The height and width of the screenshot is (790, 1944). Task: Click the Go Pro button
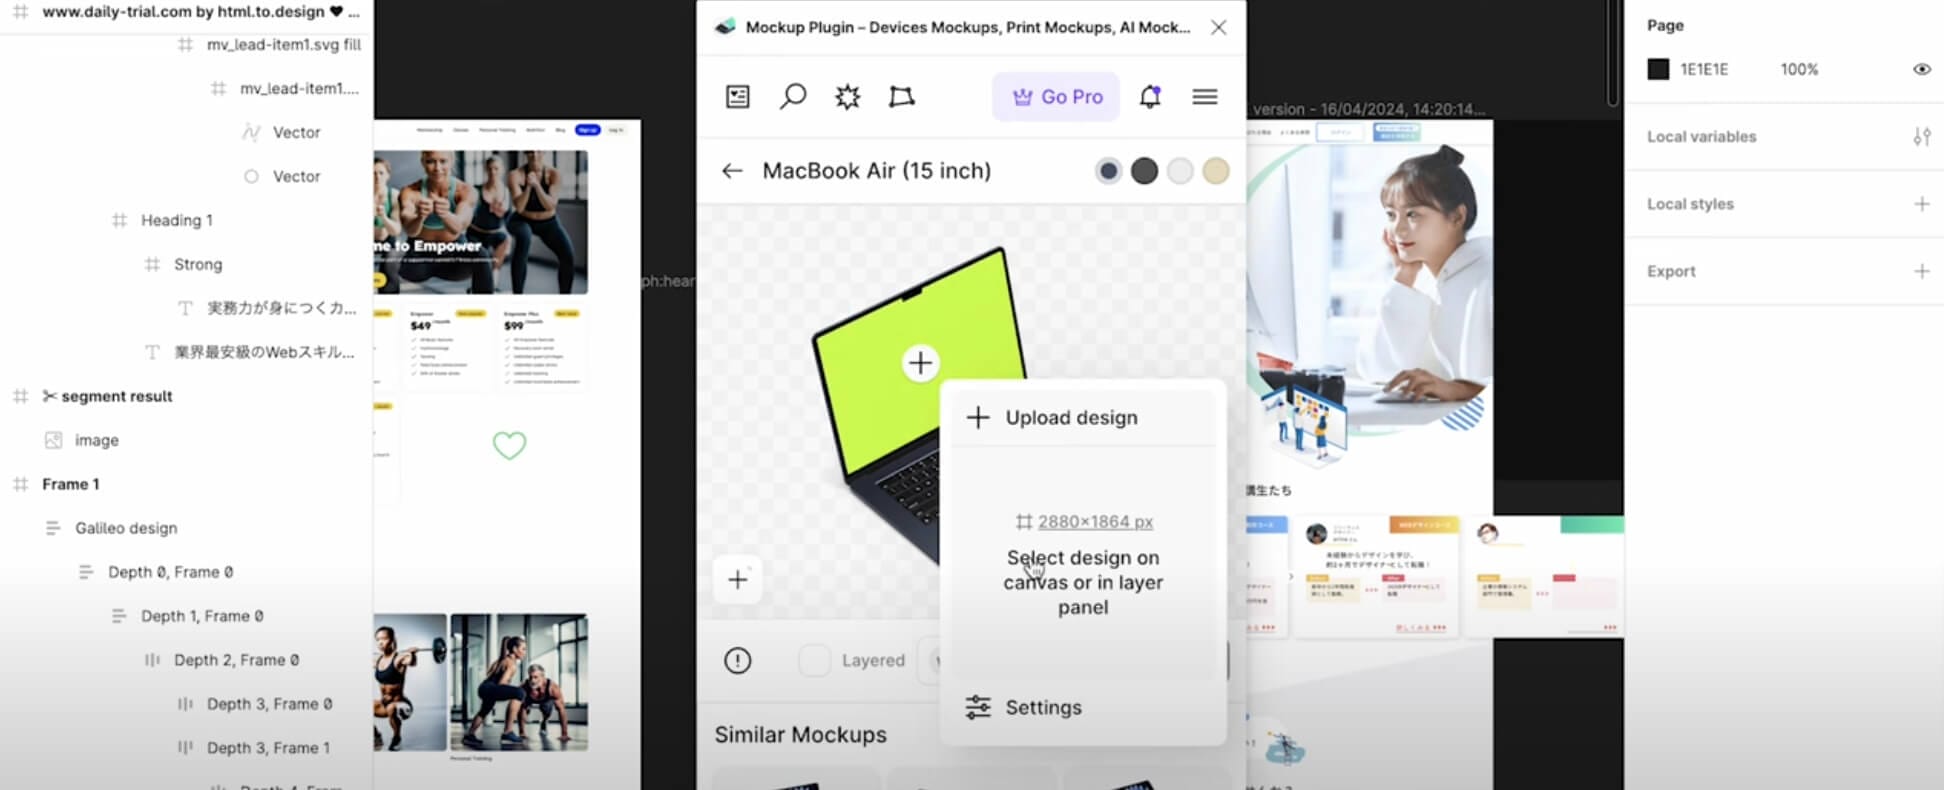coord(1056,97)
